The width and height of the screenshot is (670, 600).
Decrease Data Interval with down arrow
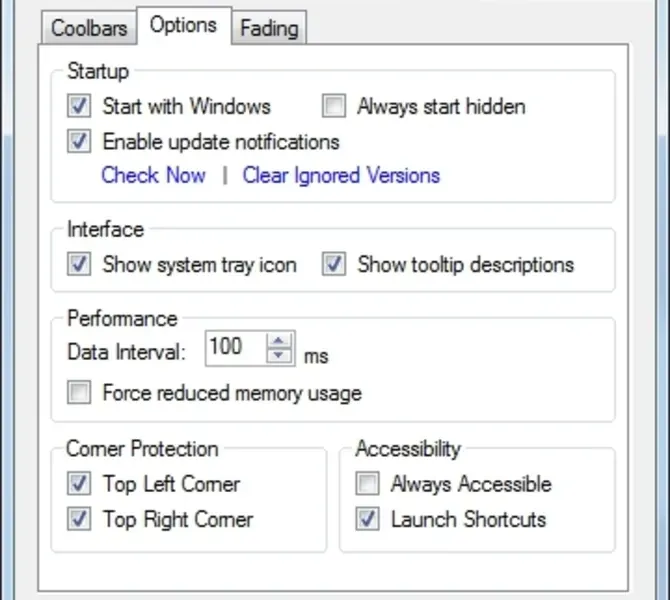[x=279, y=356]
